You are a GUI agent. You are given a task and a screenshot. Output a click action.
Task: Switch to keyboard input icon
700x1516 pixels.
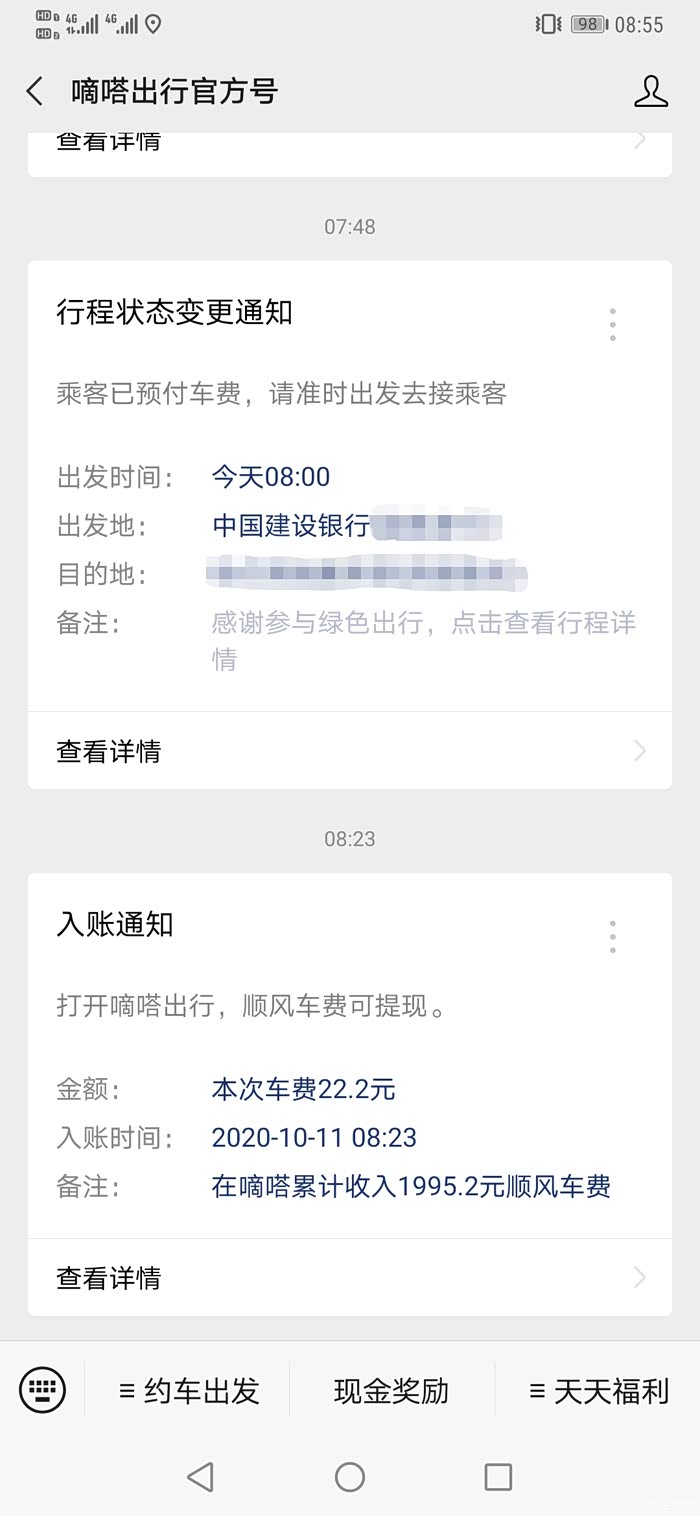pyautogui.click(x=42, y=1390)
